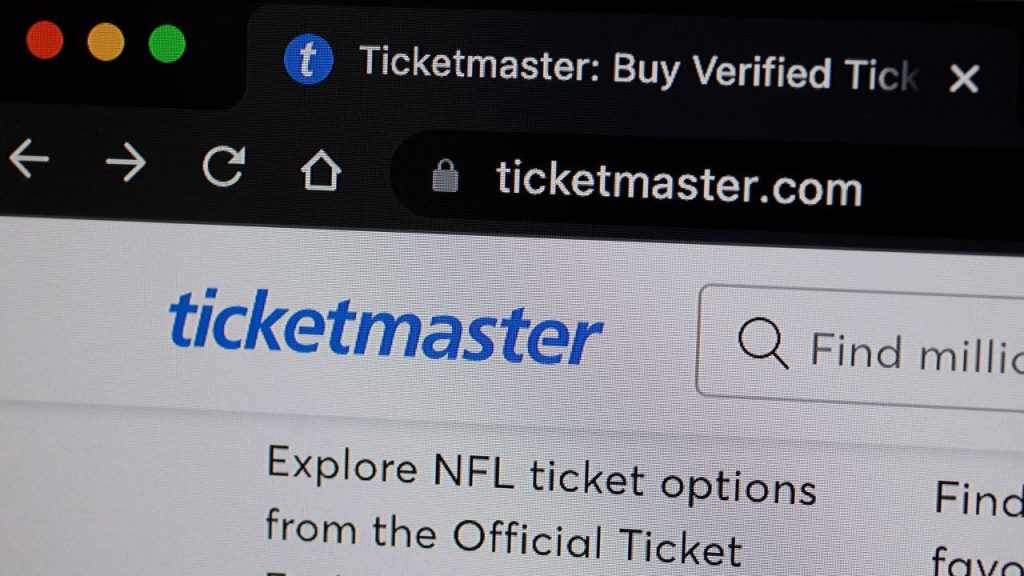Click the green fullscreen window dot
Viewport: 1024px width, 576px height.
pos(167,44)
